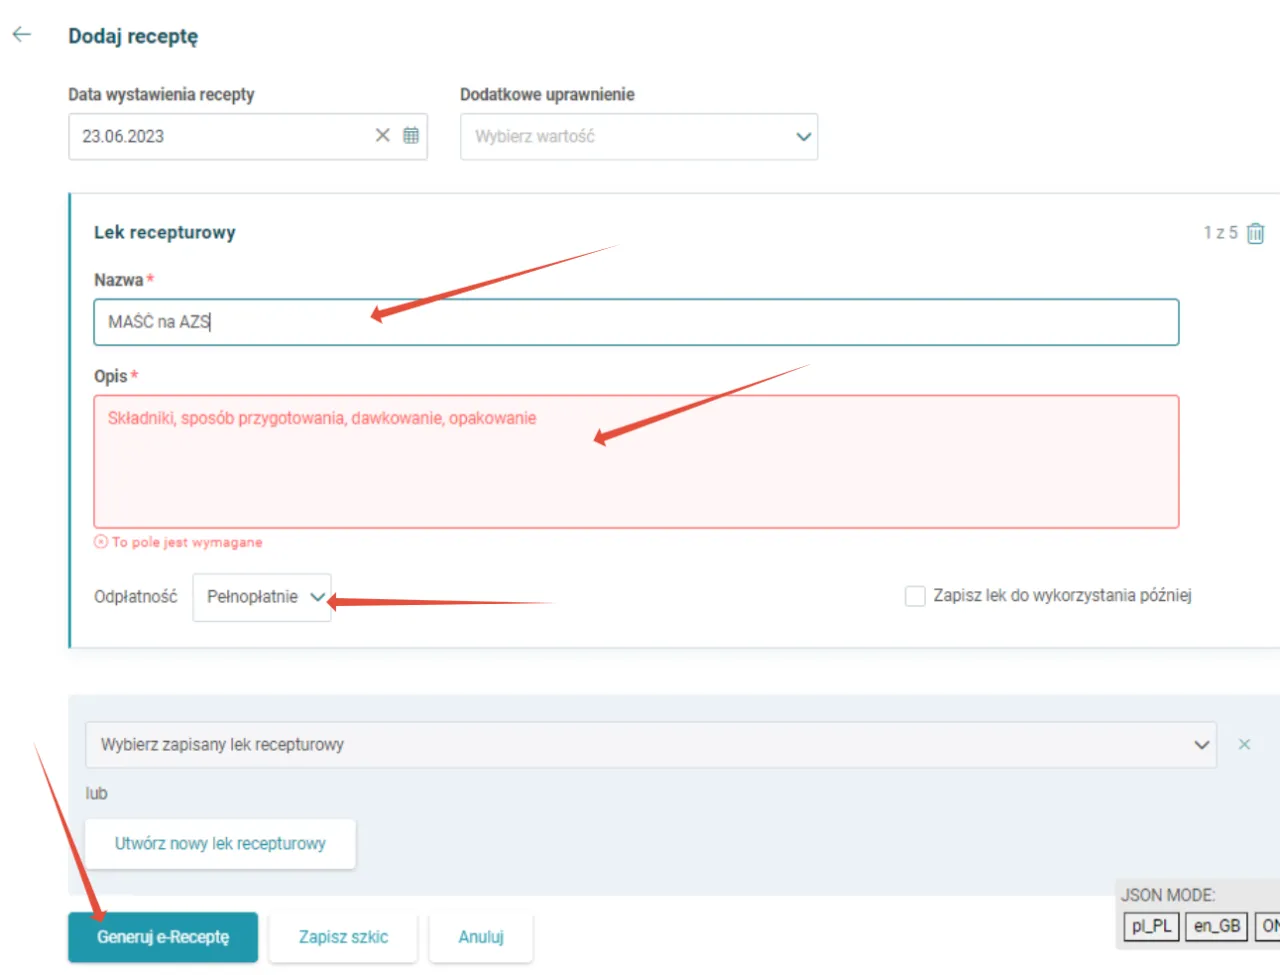Open the calendar date picker icon
This screenshot has width=1280, height=975.
coord(411,135)
